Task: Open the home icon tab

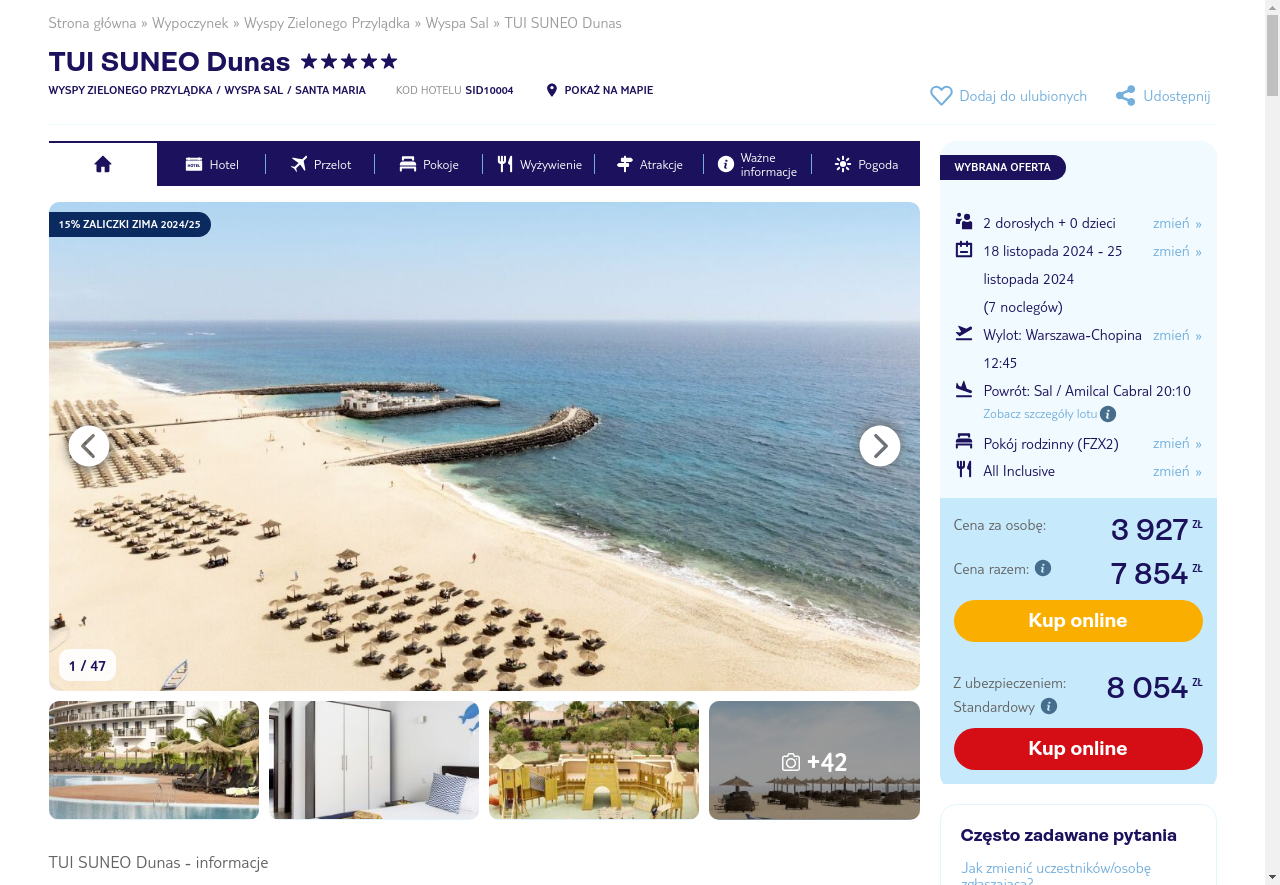Action: click(x=103, y=164)
